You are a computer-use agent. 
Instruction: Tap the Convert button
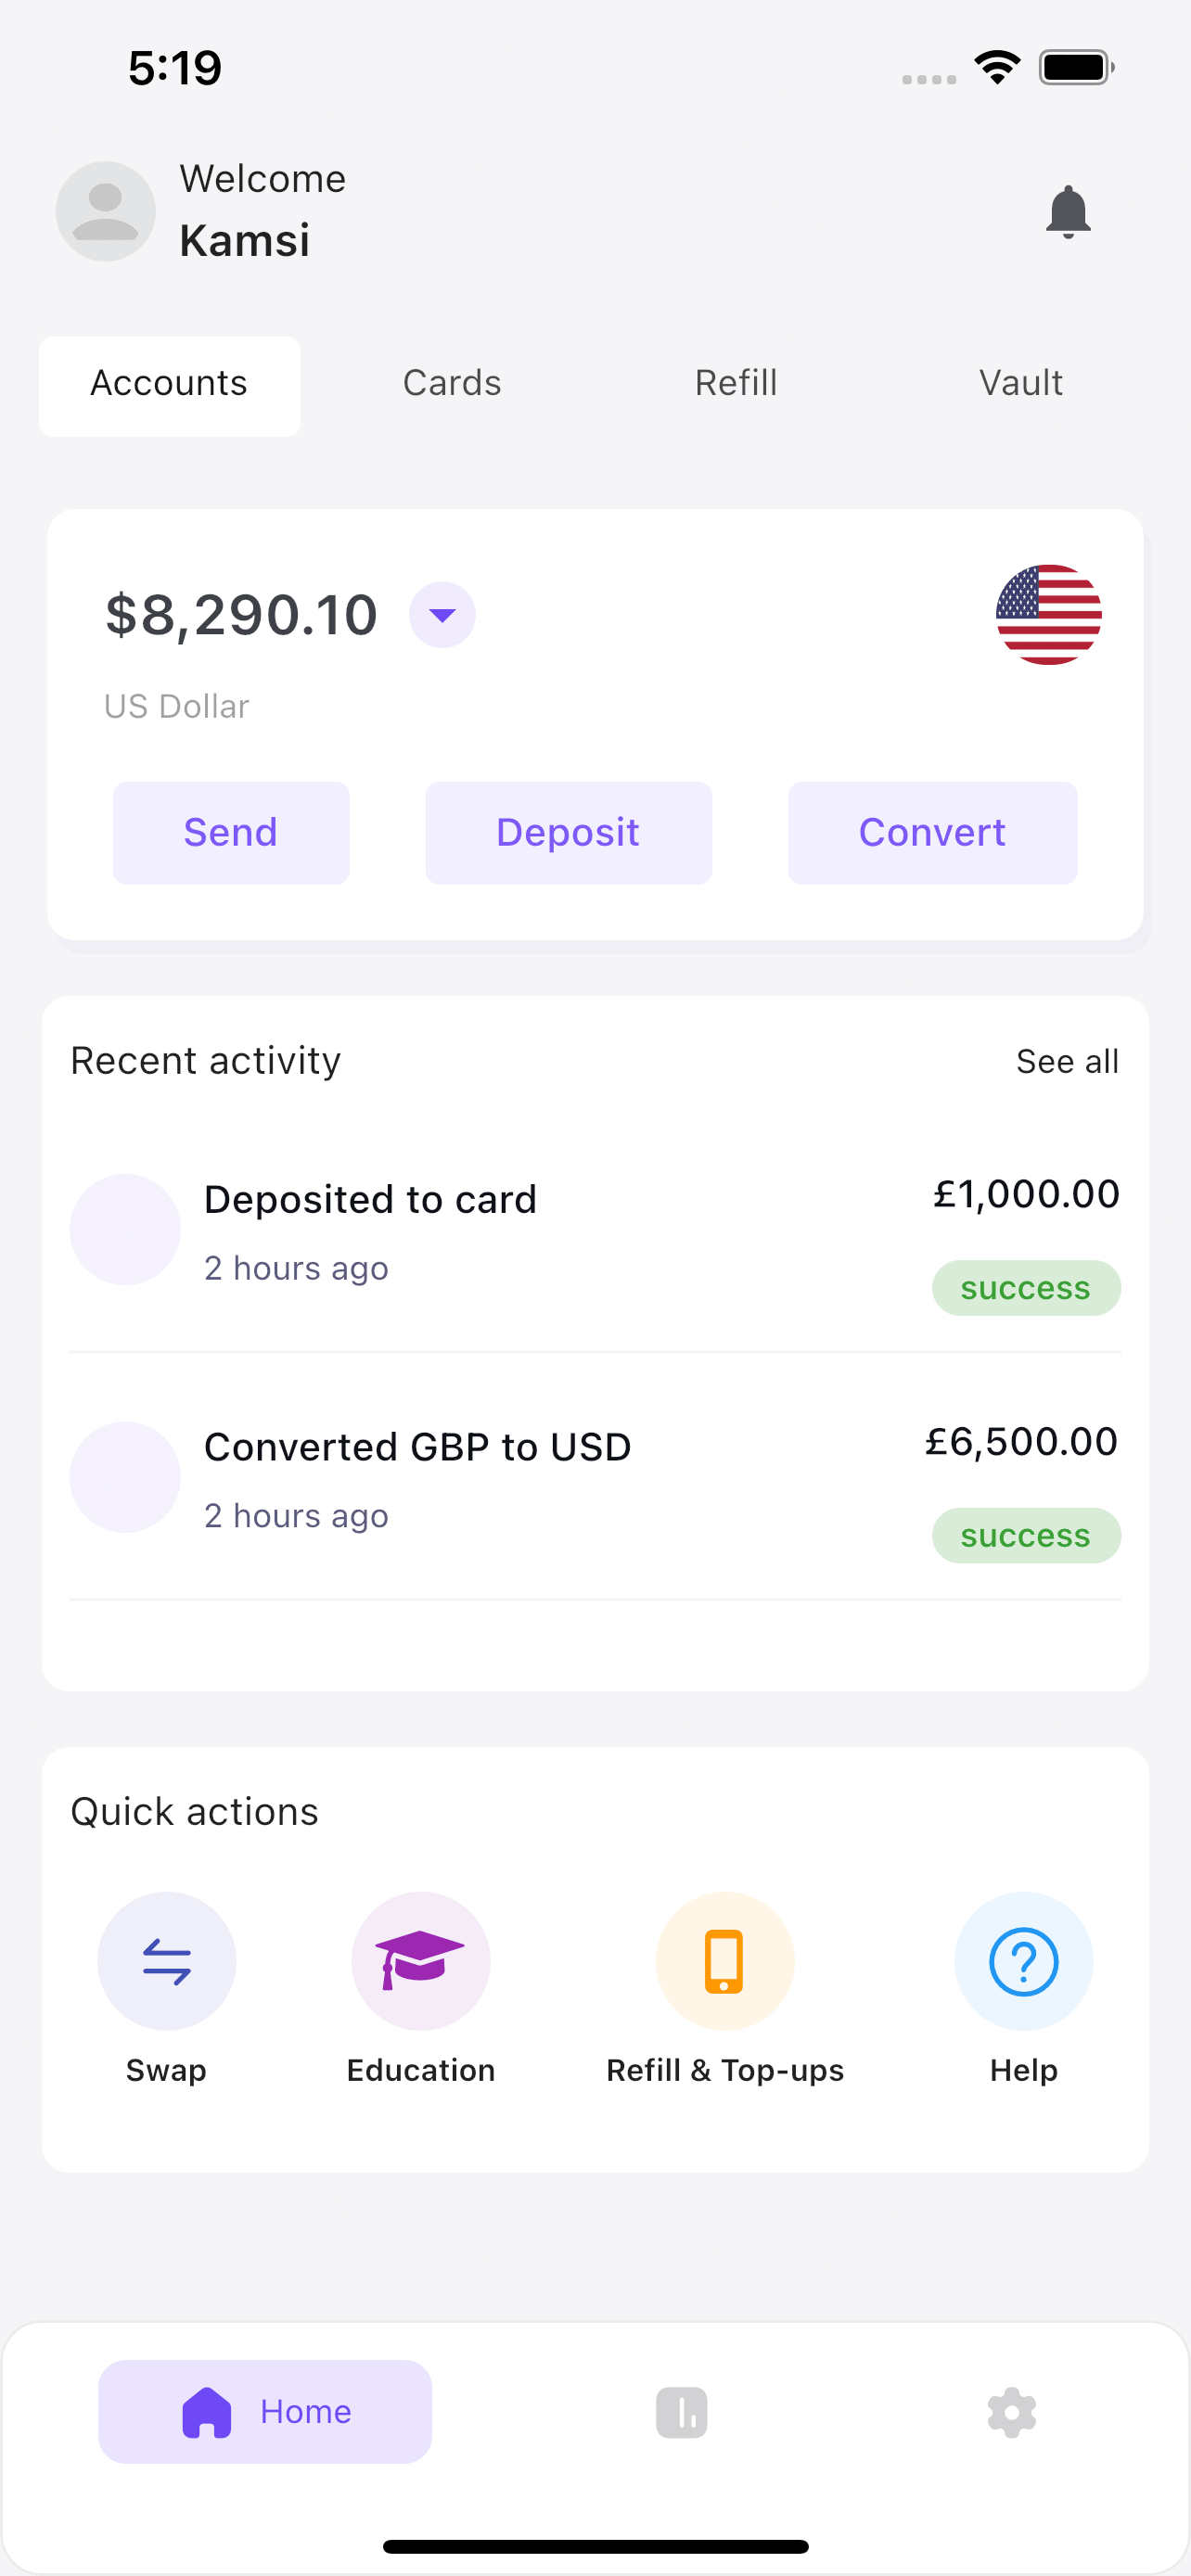pos(932,832)
